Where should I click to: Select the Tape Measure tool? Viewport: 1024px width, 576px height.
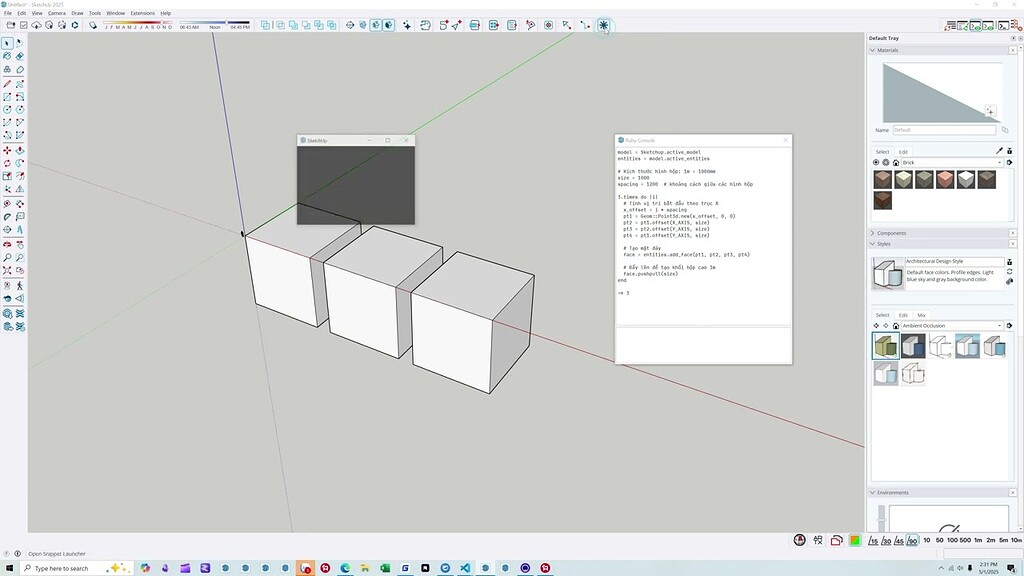click(x=7, y=202)
